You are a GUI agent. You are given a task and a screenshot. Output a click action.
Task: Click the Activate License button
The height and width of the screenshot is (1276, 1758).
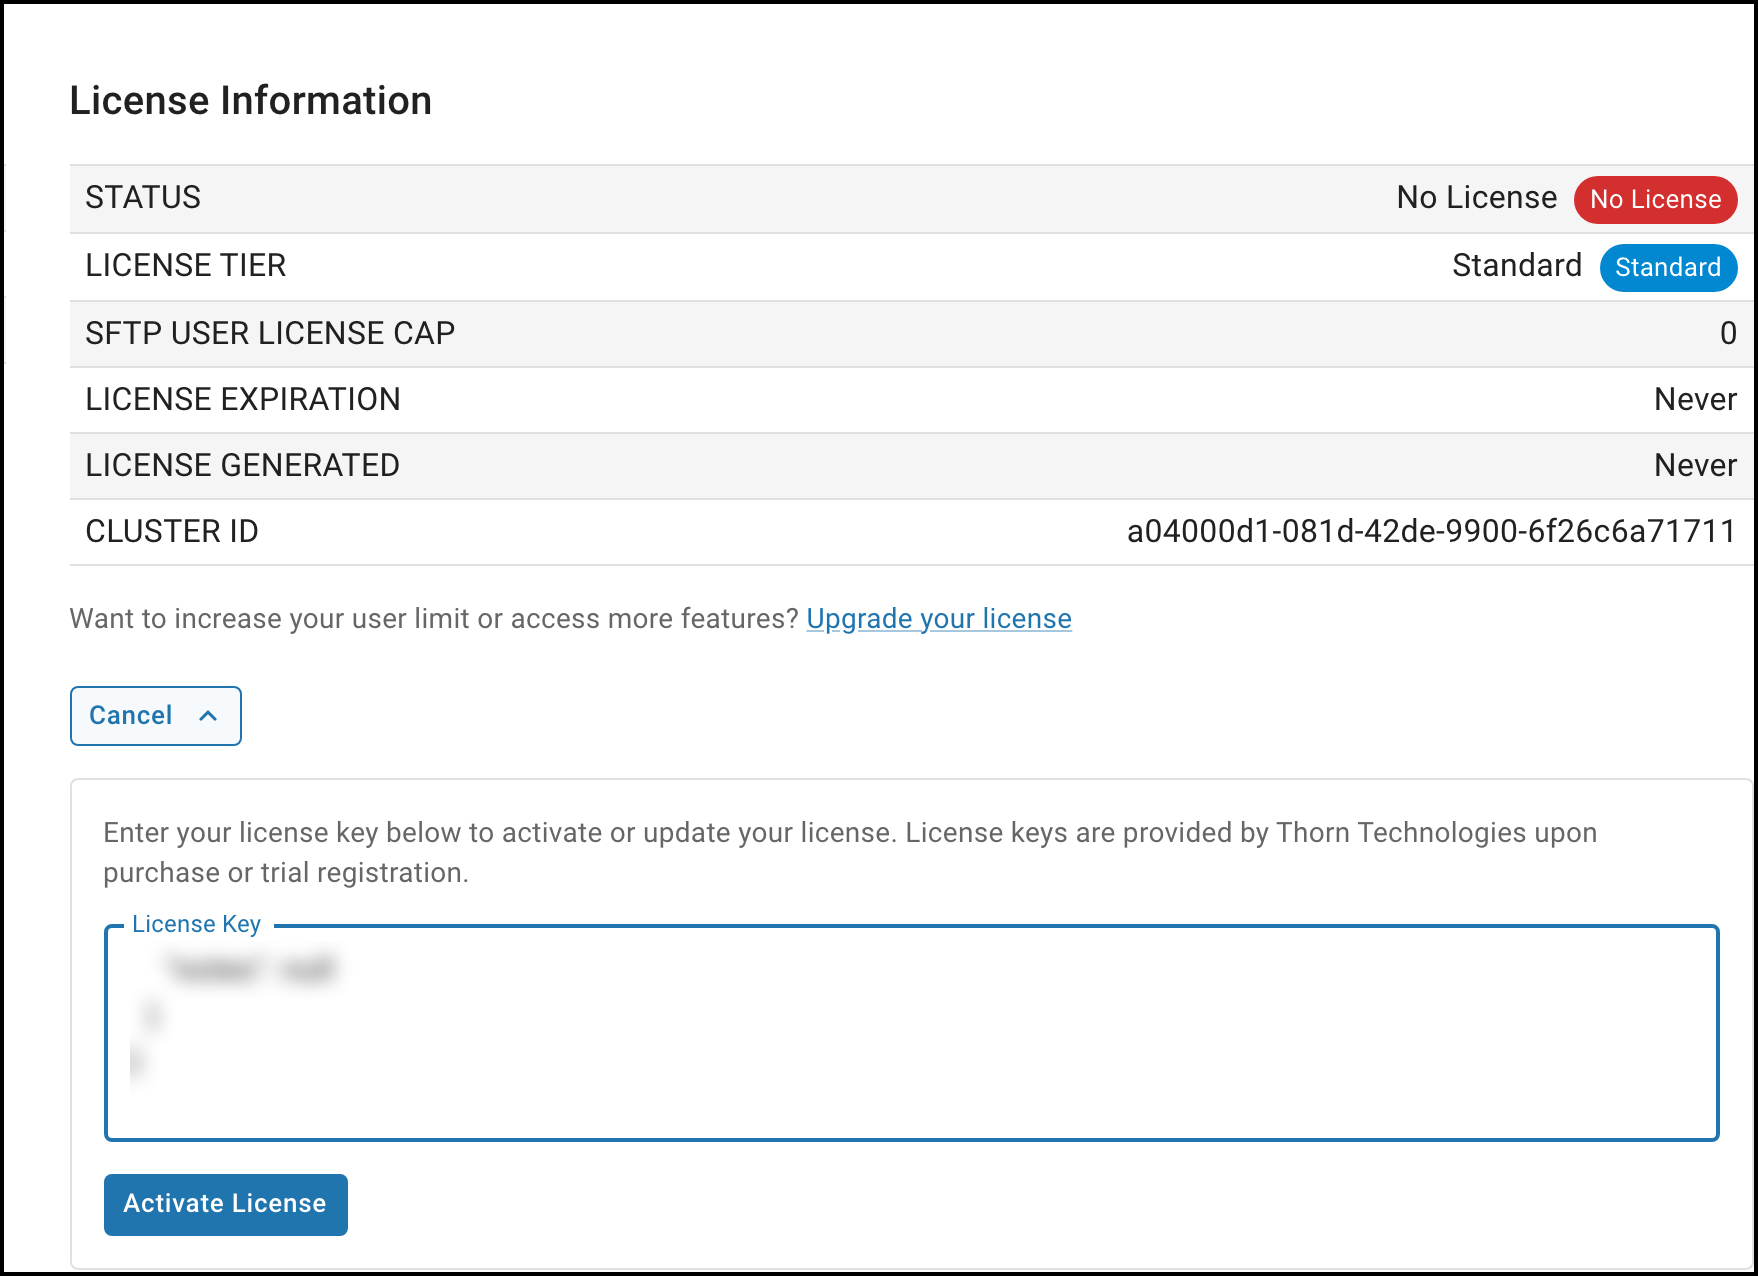(226, 1204)
